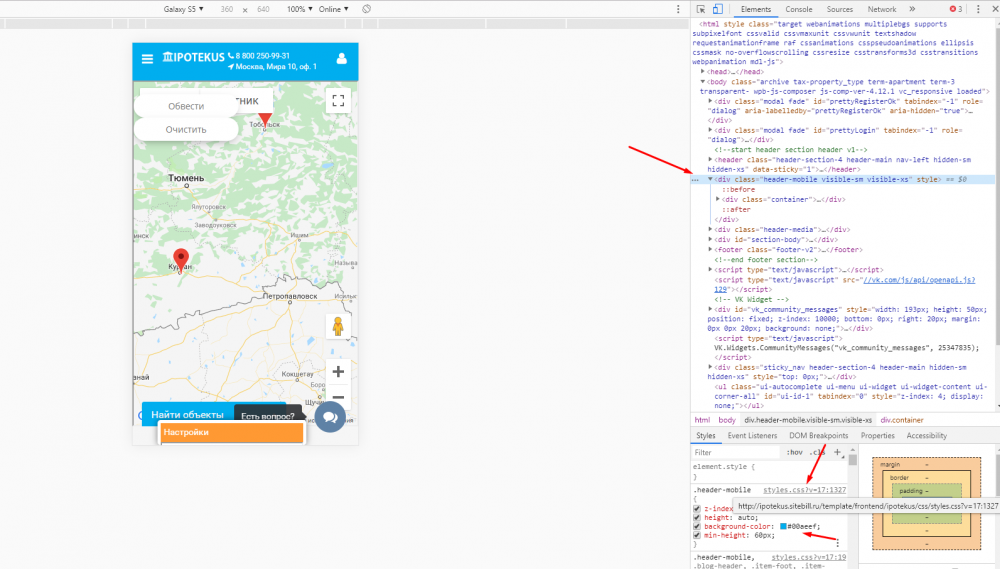Screen dimensions: 1000x569
Task: Click the user profile icon in header
Action: [x=341, y=59]
